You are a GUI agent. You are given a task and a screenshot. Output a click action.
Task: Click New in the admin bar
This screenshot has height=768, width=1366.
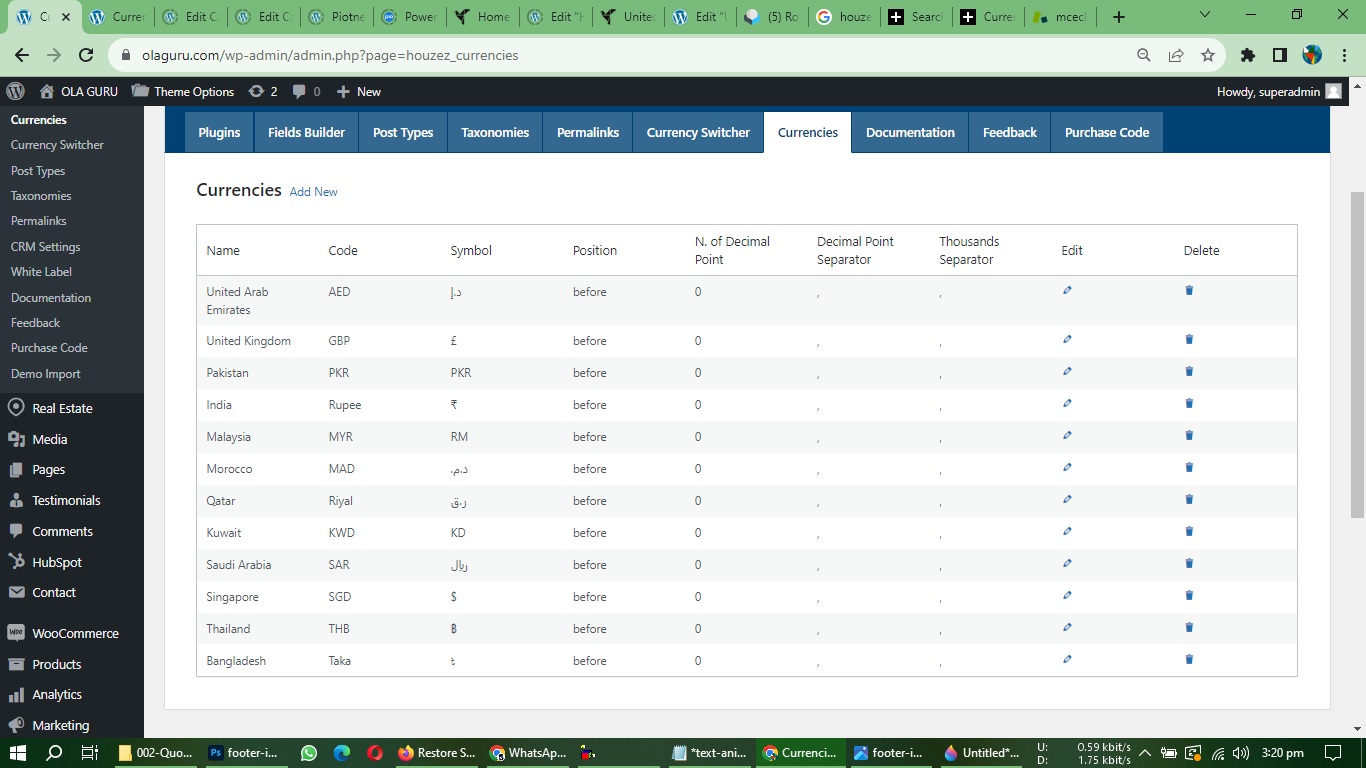pos(358,91)
